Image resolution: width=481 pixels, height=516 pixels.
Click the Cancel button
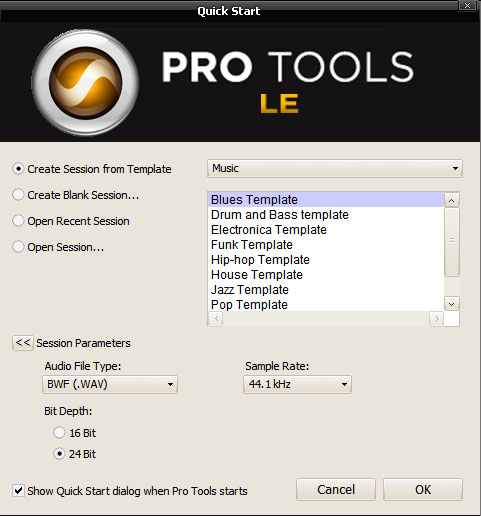tap(336, 490)
